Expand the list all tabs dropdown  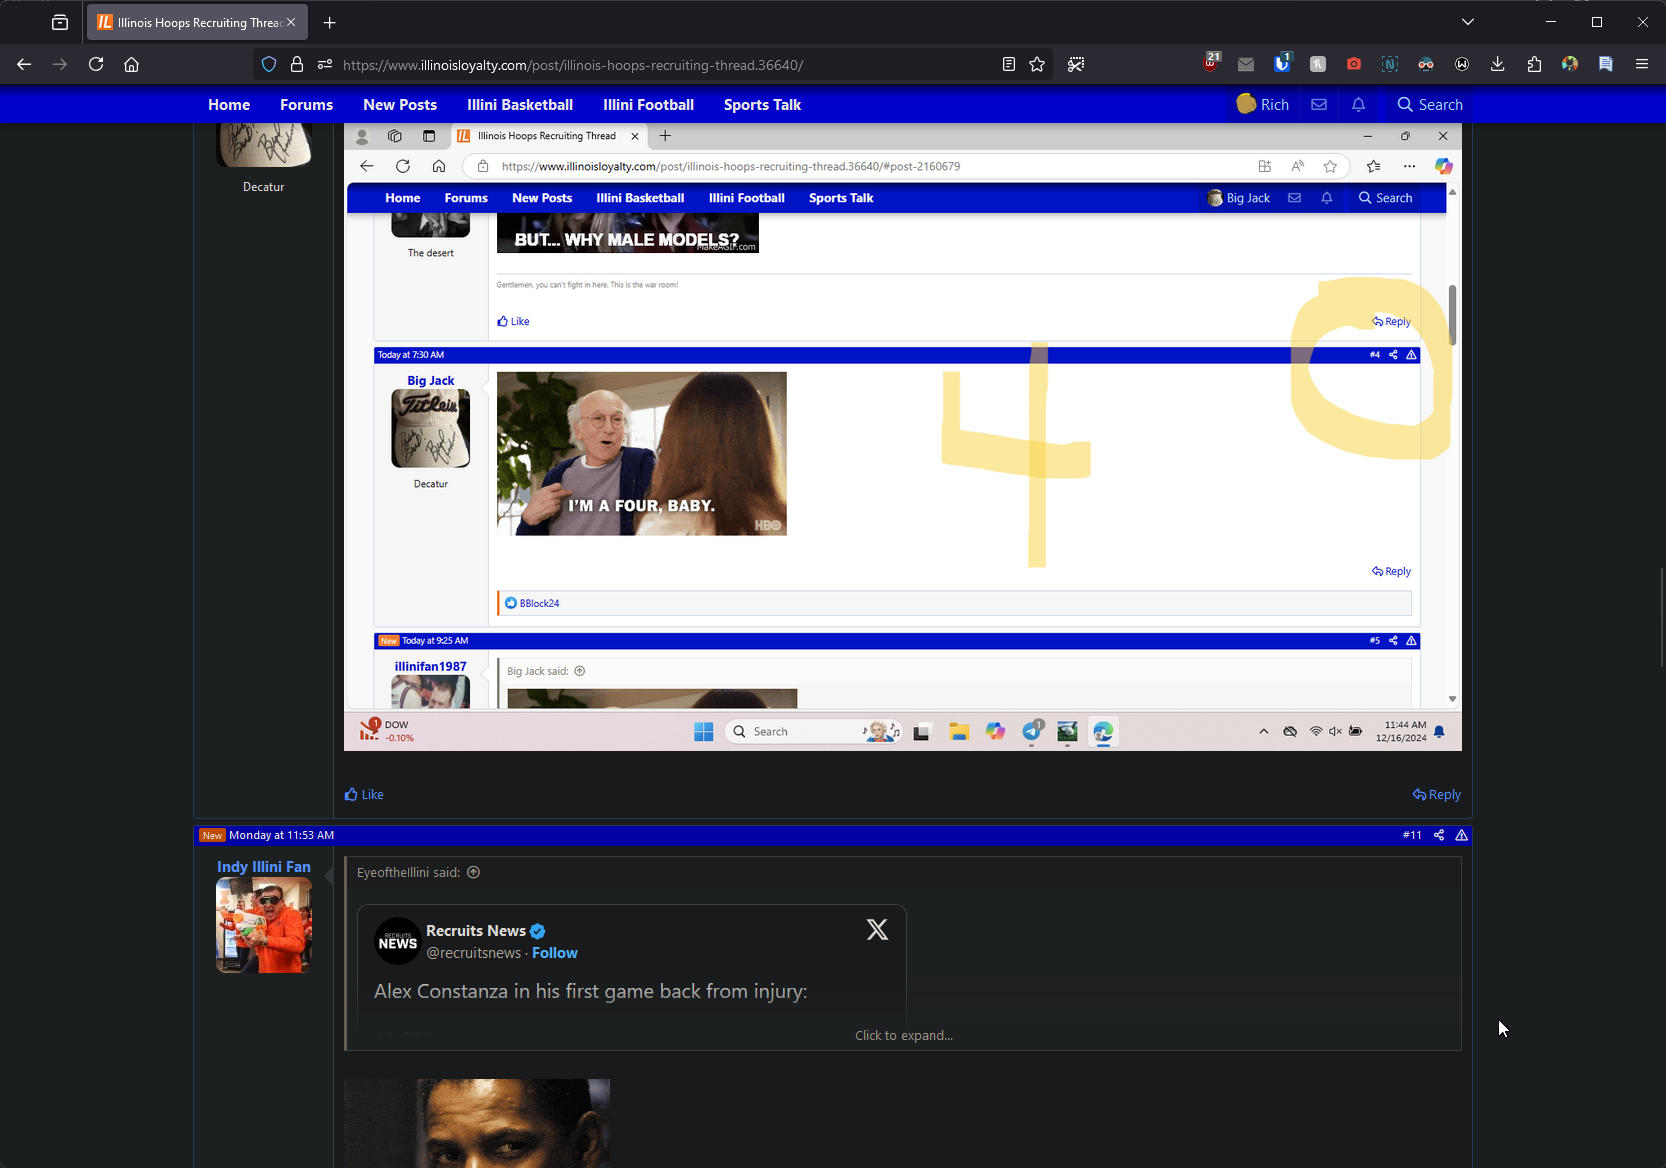(x=1467, y=22)
